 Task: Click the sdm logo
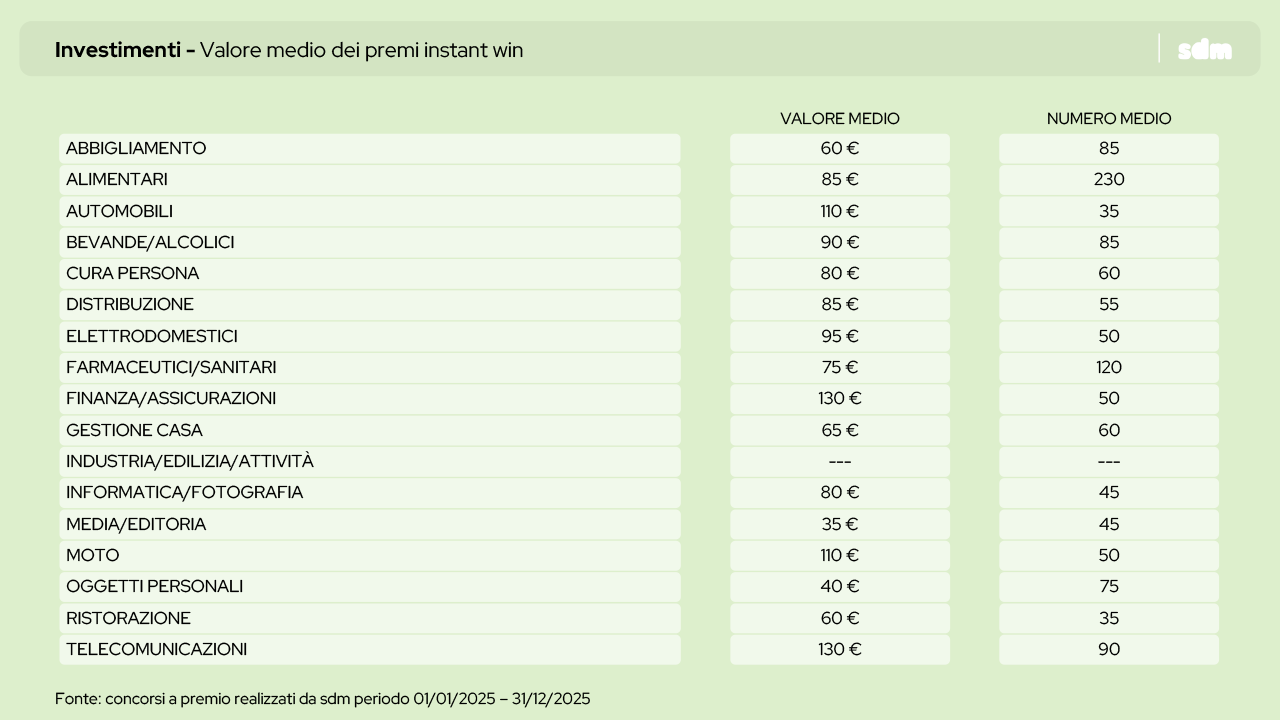coord(1204,50)
